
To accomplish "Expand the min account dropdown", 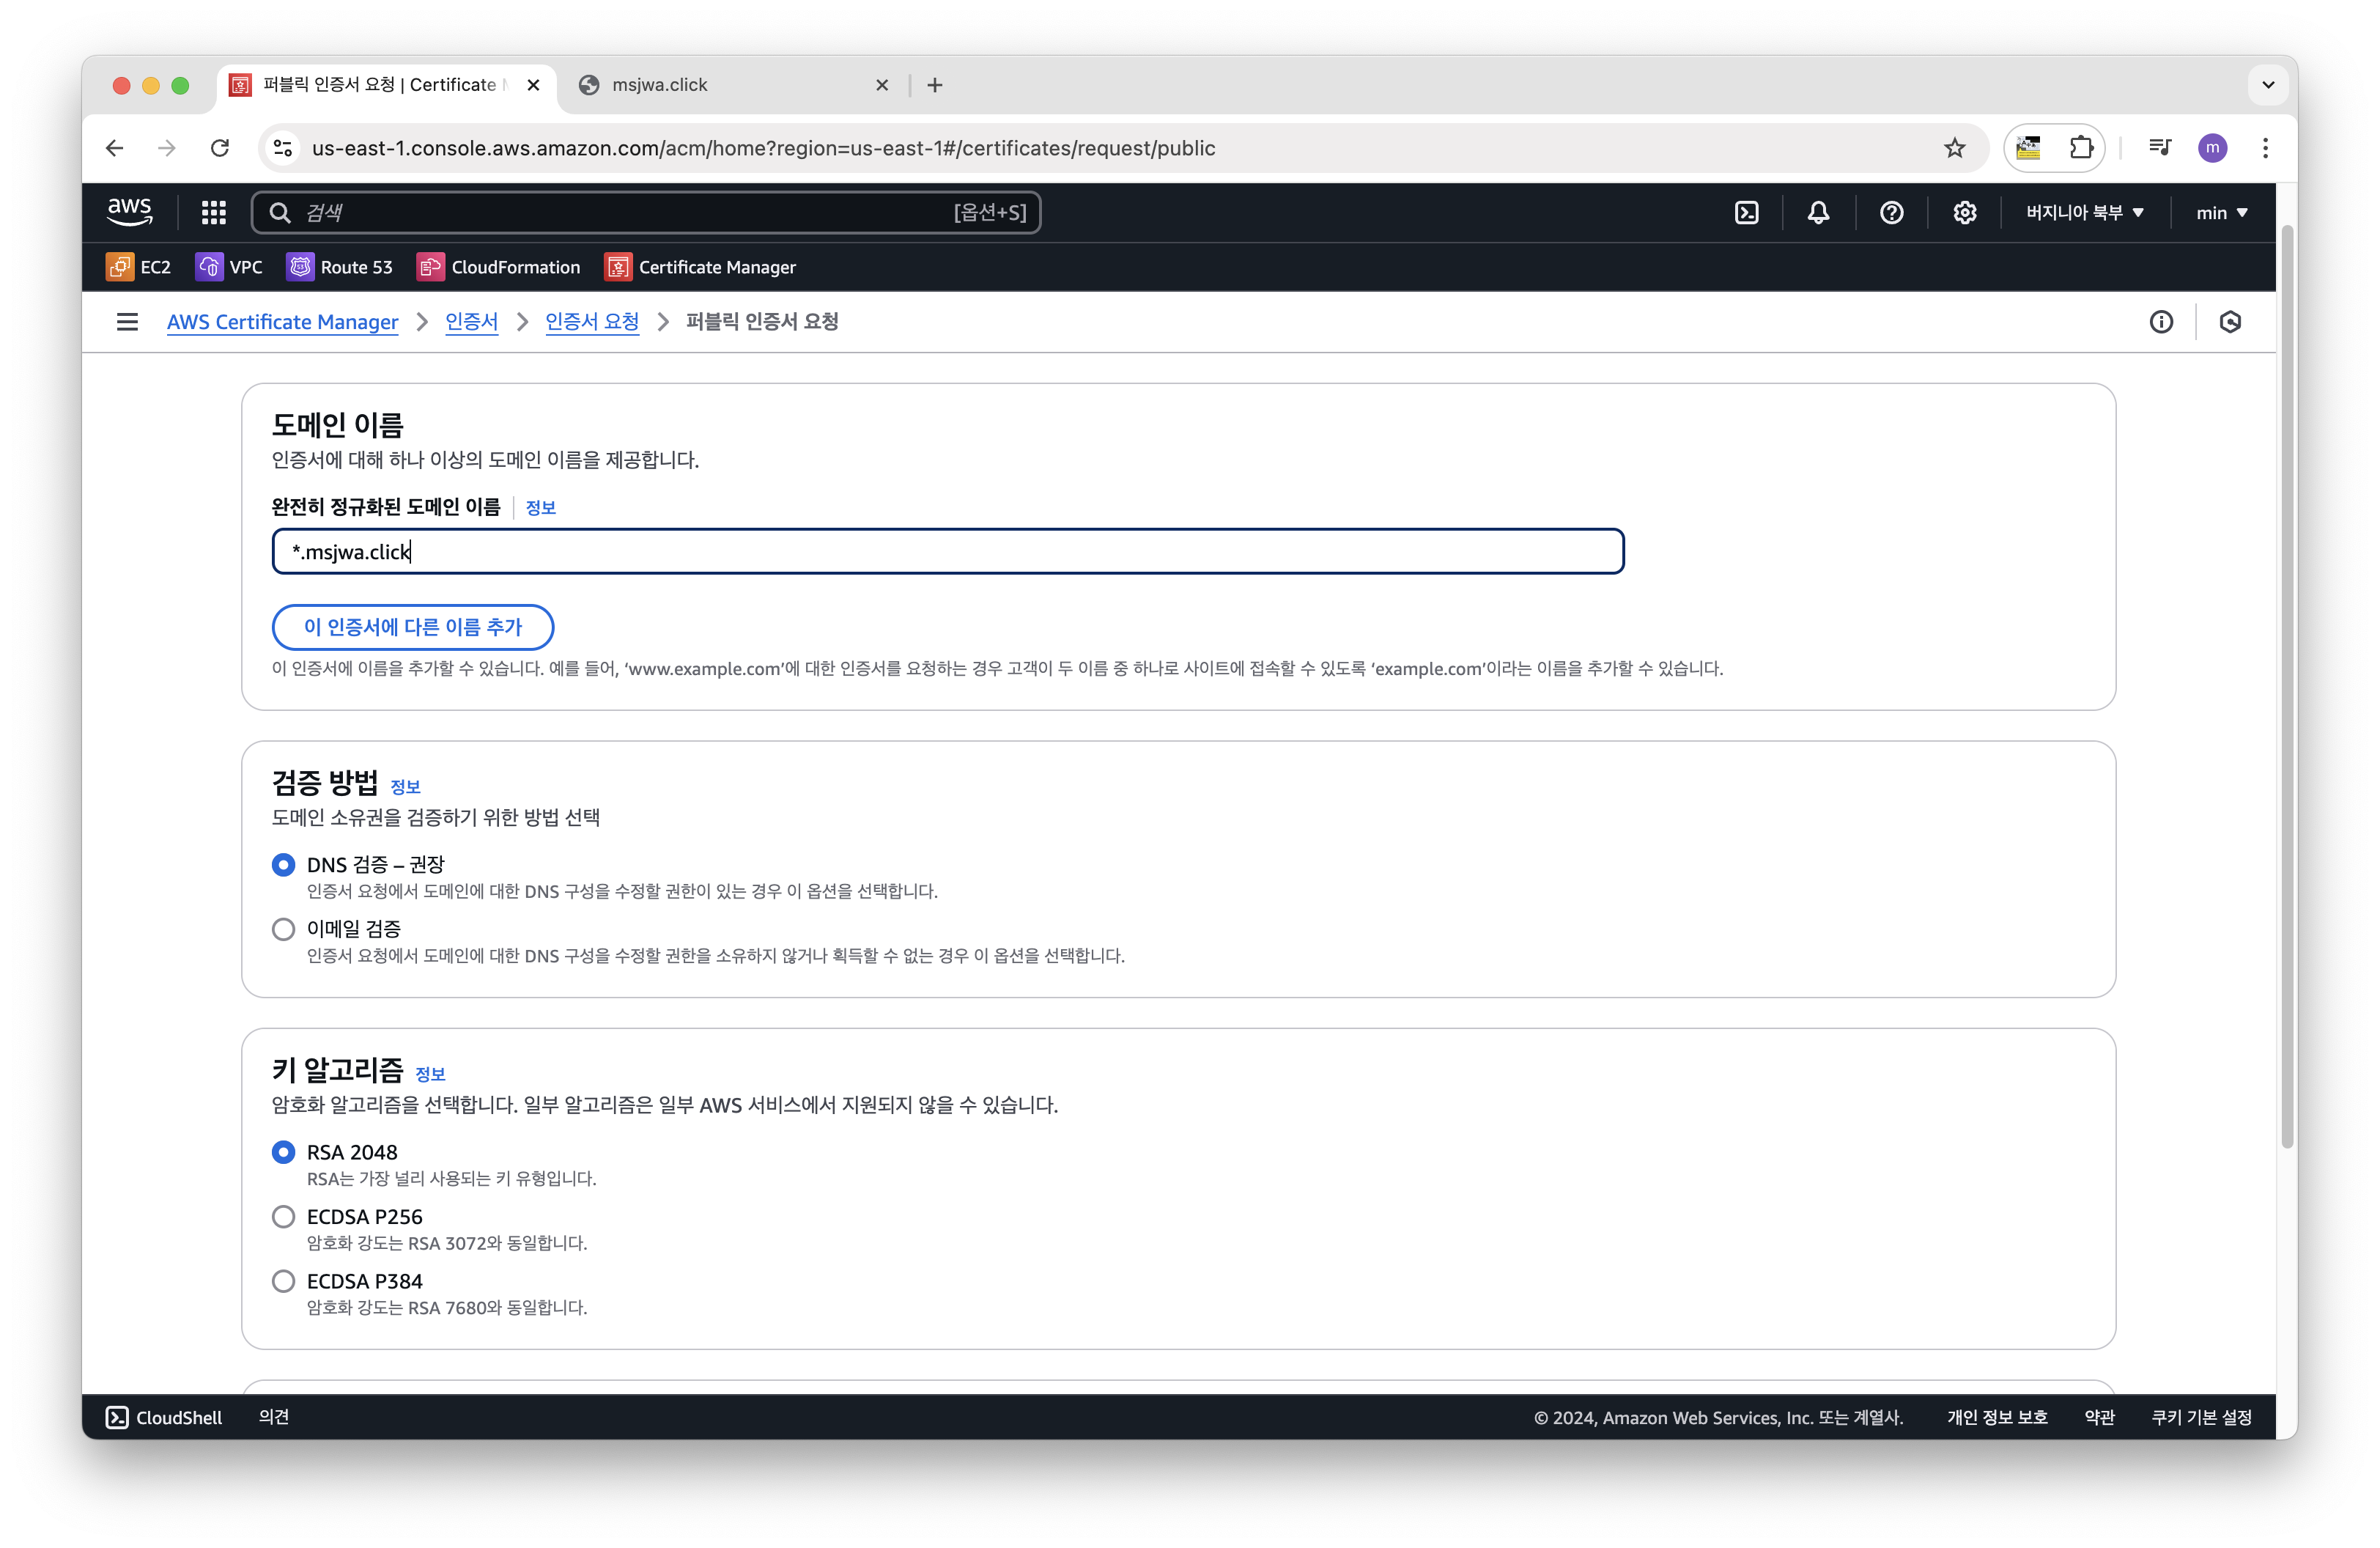I will (2221, 212).
